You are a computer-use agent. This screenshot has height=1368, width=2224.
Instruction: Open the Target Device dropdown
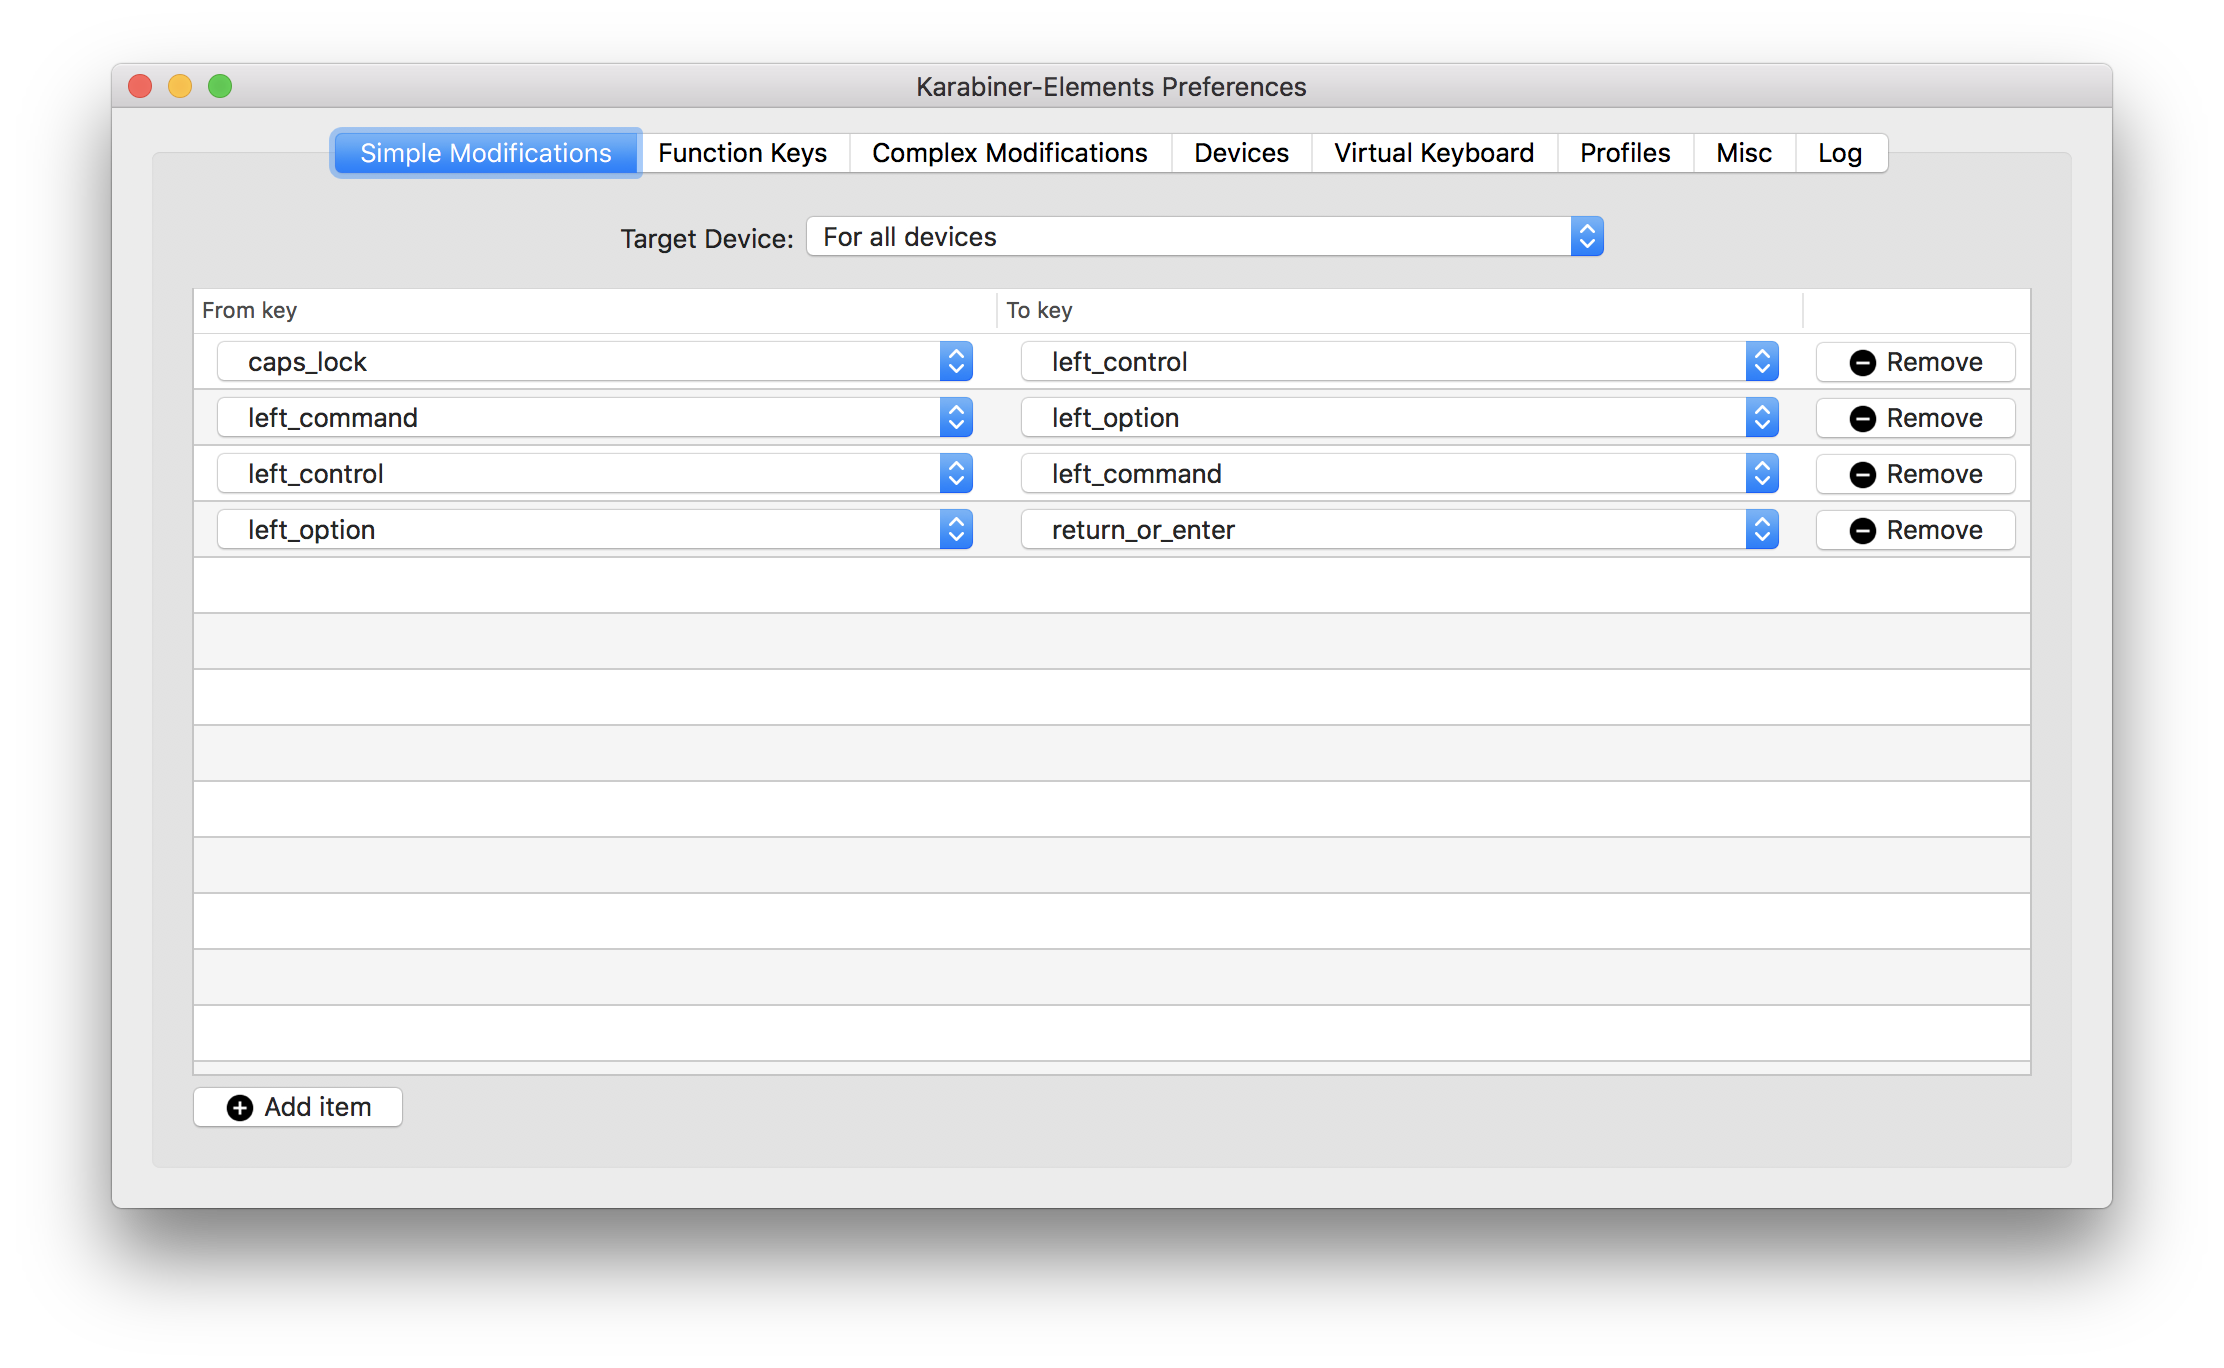[x=1205, y=237]
